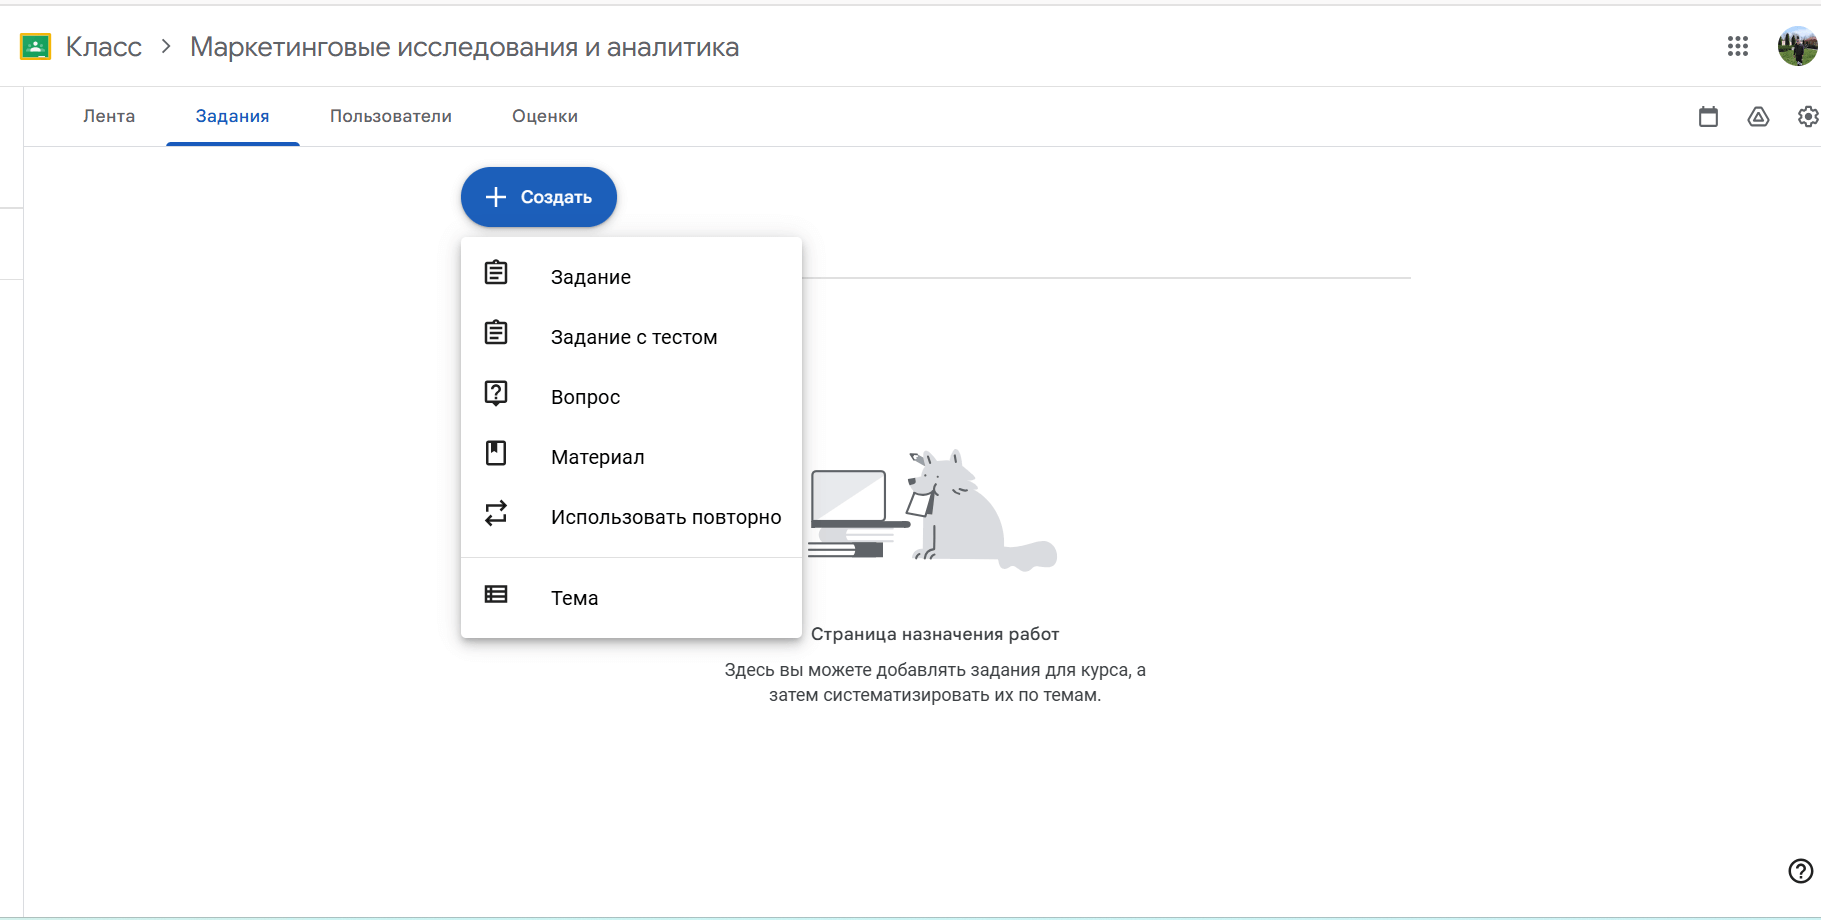Choose Задание с тестом menu entry

(633, 337)
